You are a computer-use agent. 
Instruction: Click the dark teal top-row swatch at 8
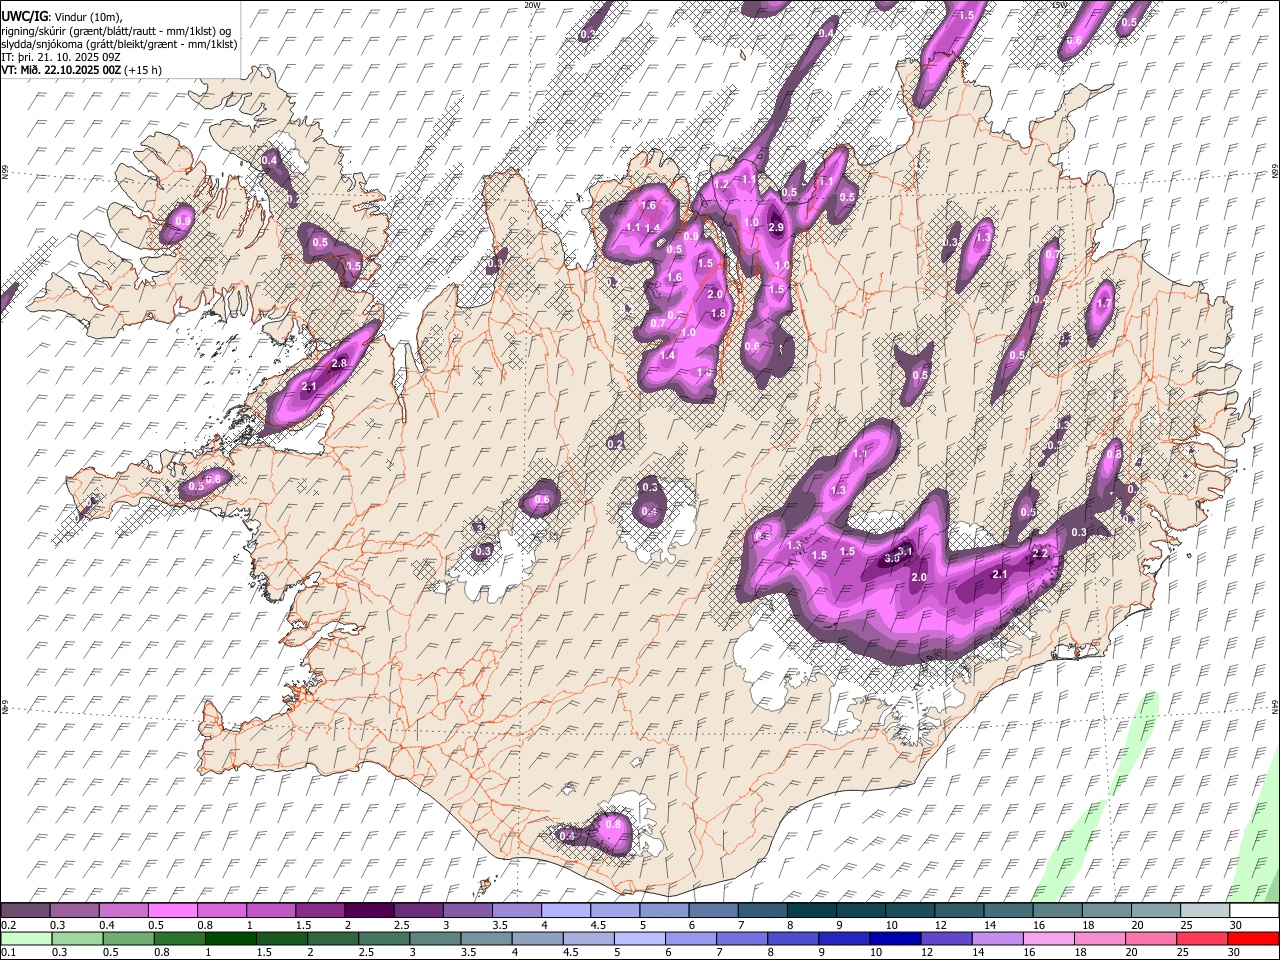811,911
